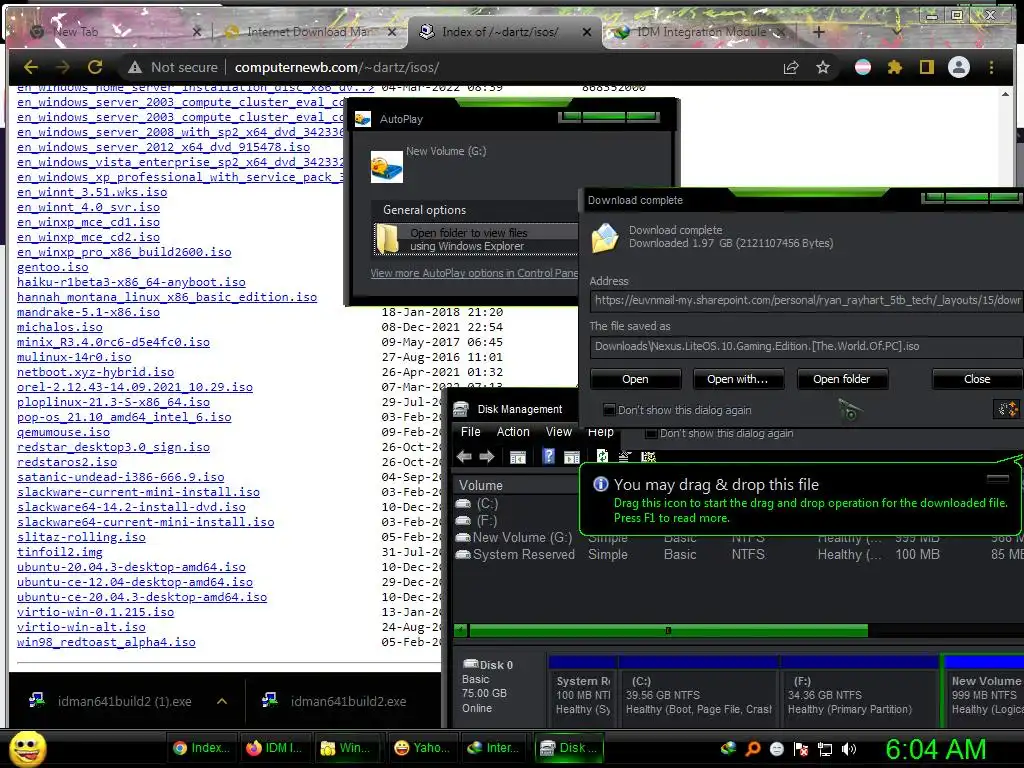Image resolution: width=1024 pixels, height=768 pixels.
Task: Click the Chrome back arrow
Action: [x=31, y=67]
